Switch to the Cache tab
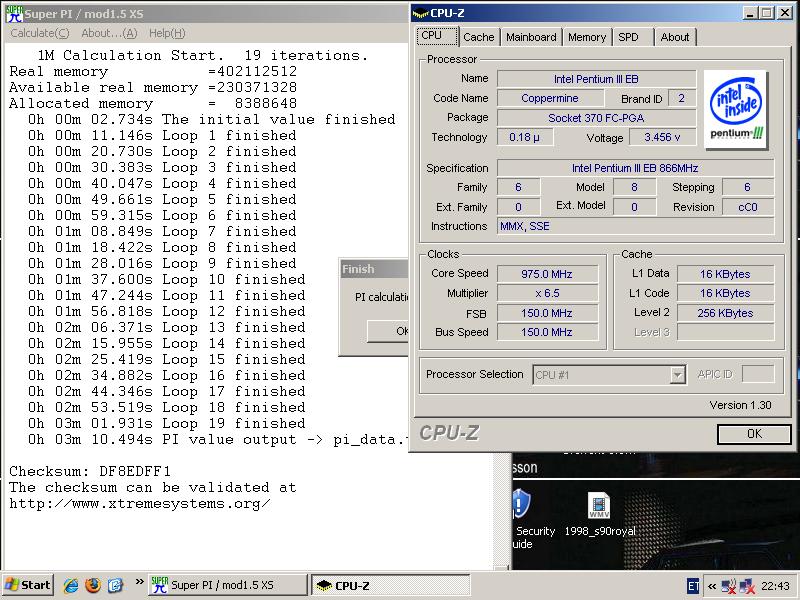The width and height of the screenshot is (800, 600). [x=479, y=37]
